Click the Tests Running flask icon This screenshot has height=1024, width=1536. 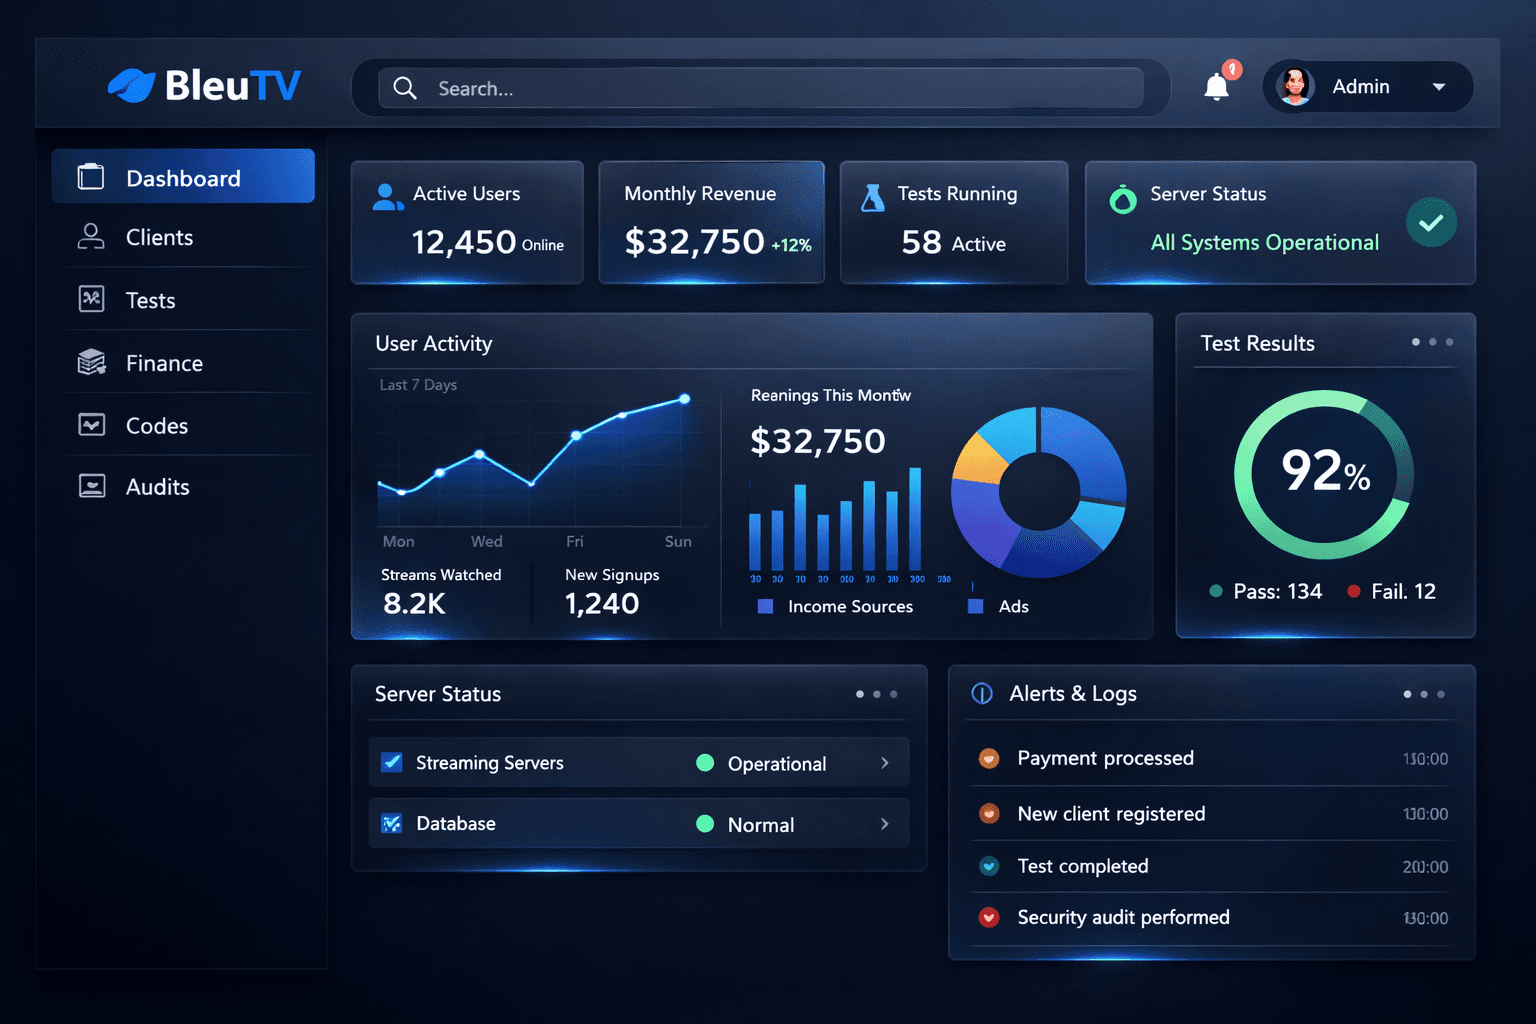pos(873,197)
